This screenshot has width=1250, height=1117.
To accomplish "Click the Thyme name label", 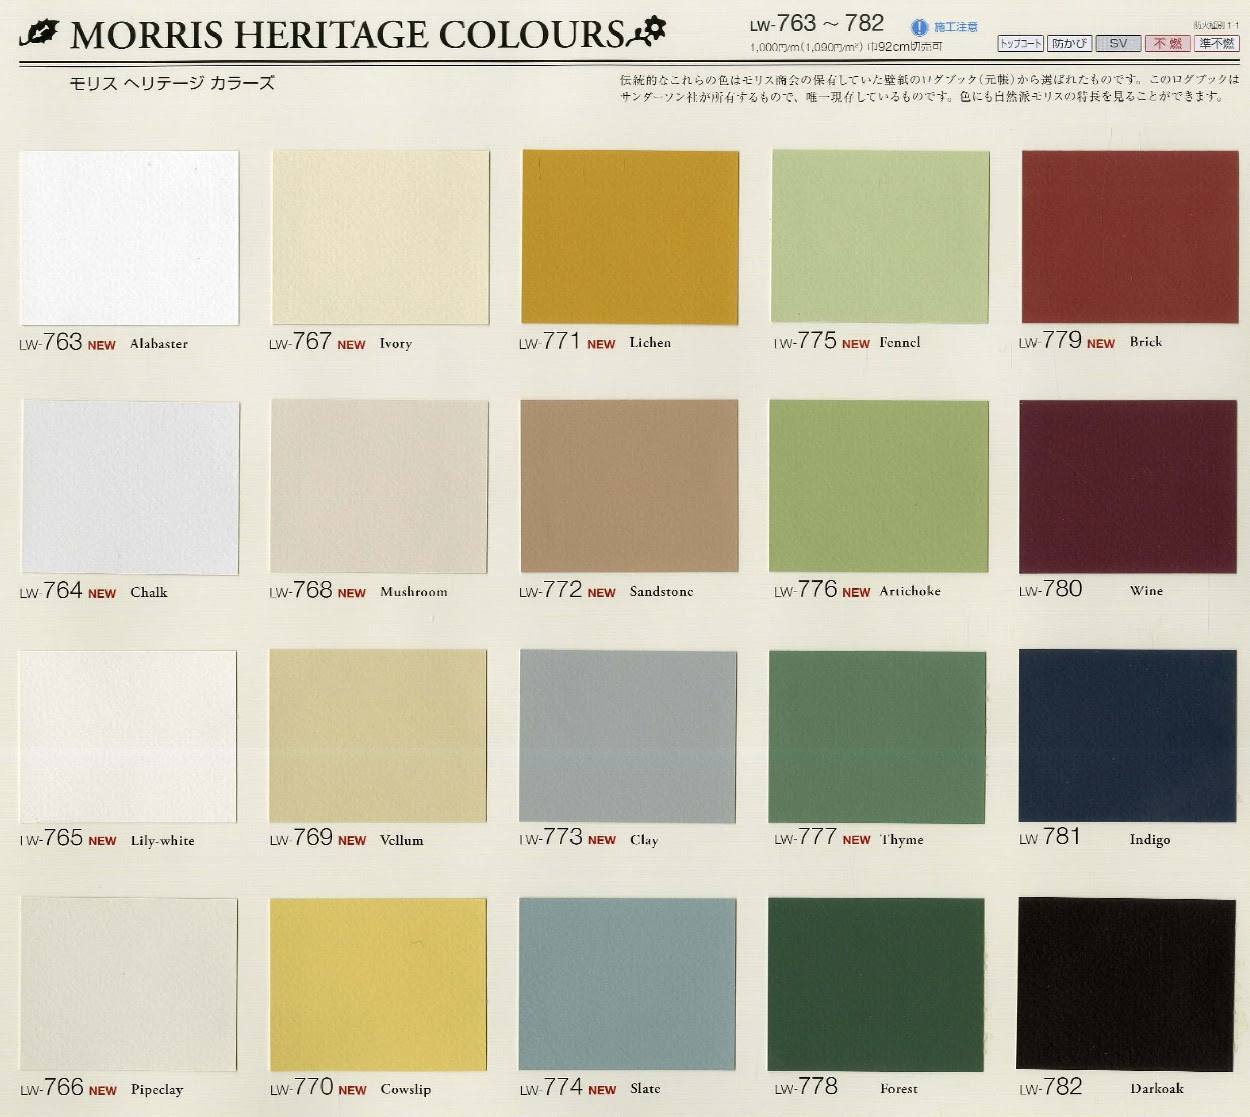I will 902,840.
